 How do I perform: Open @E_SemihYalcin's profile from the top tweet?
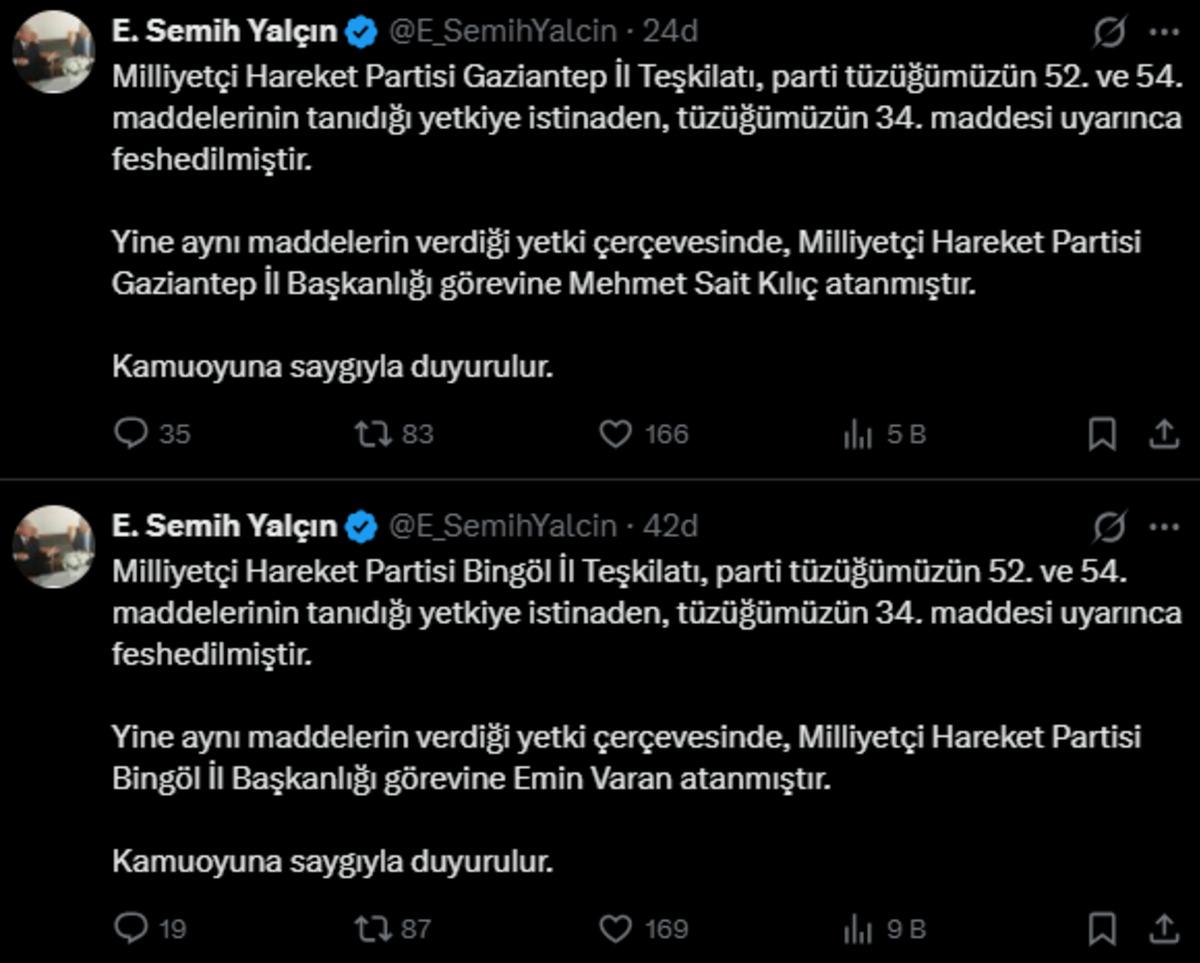tap(499, 30)
